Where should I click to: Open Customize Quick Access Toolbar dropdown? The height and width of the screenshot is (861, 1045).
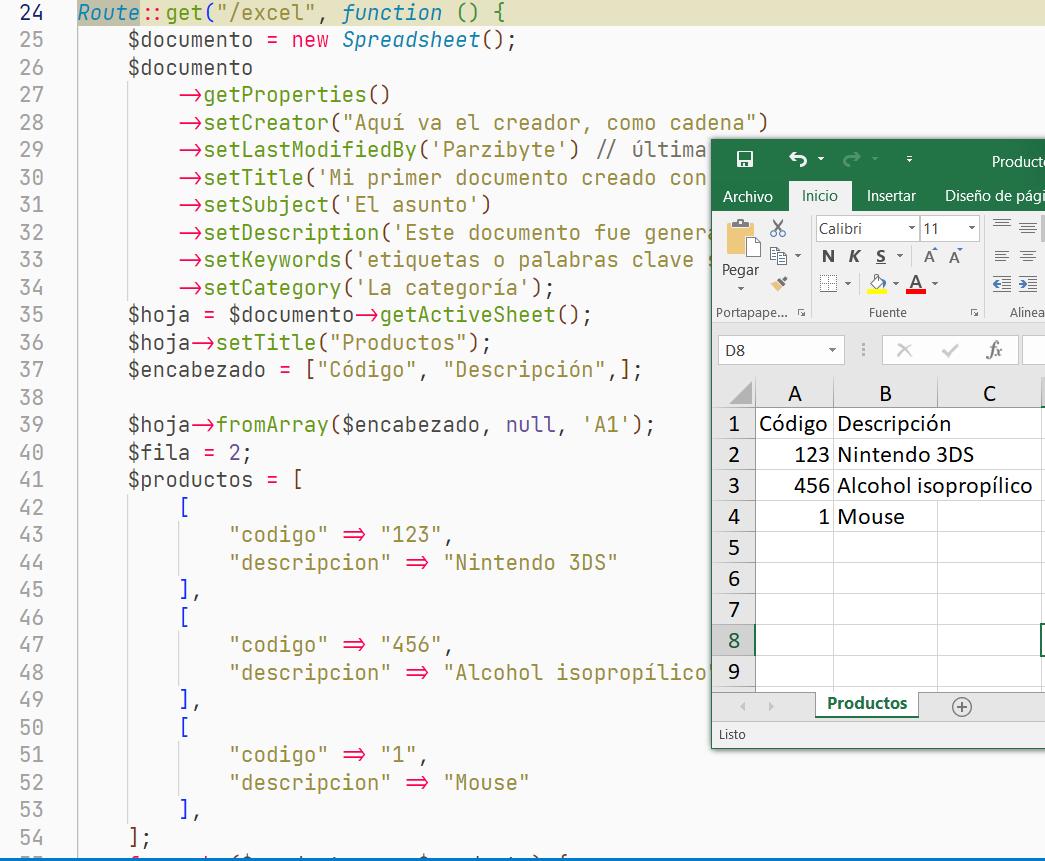tap(909, 159)
